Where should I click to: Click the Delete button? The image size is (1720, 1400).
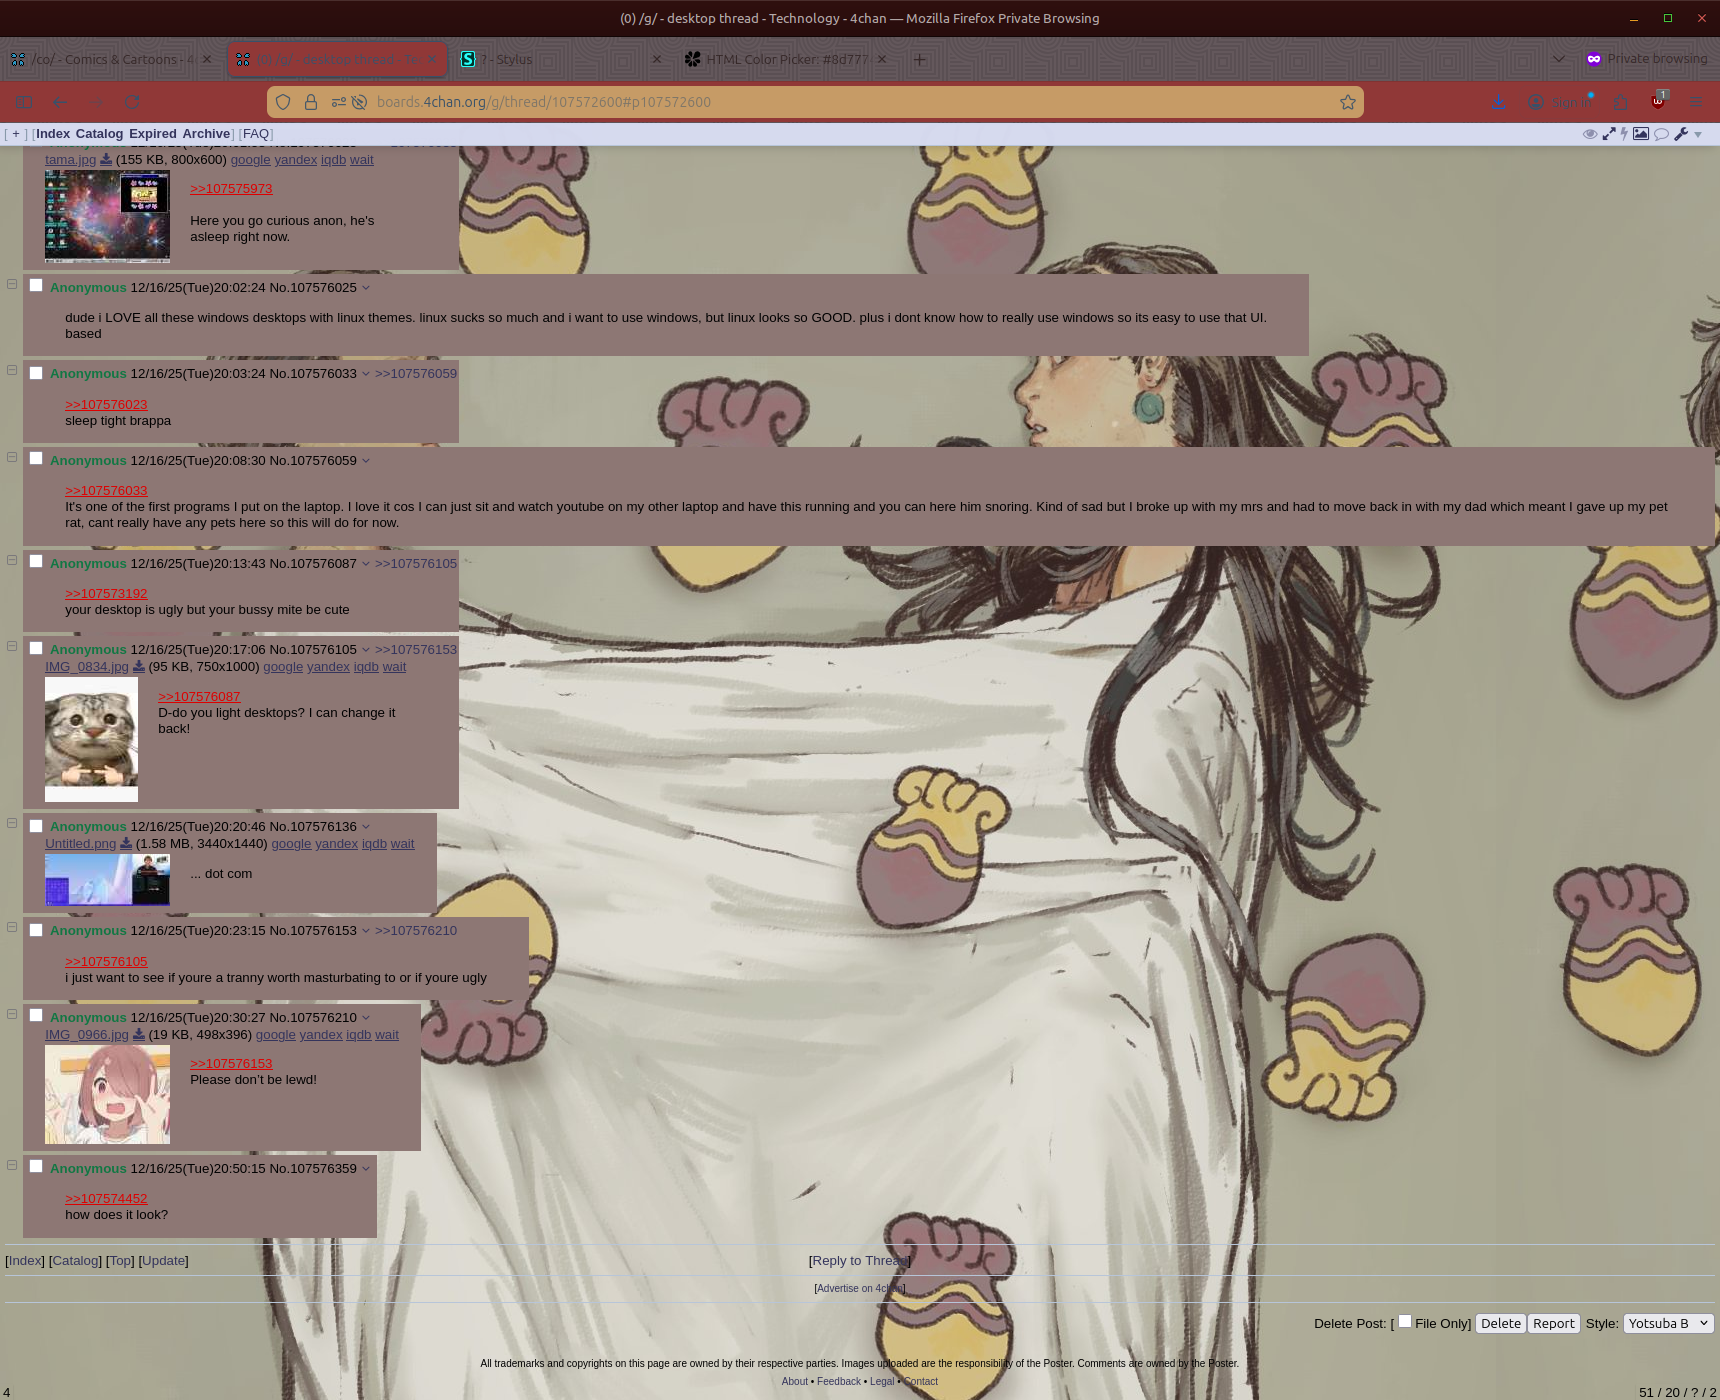click(1500, 1323)
